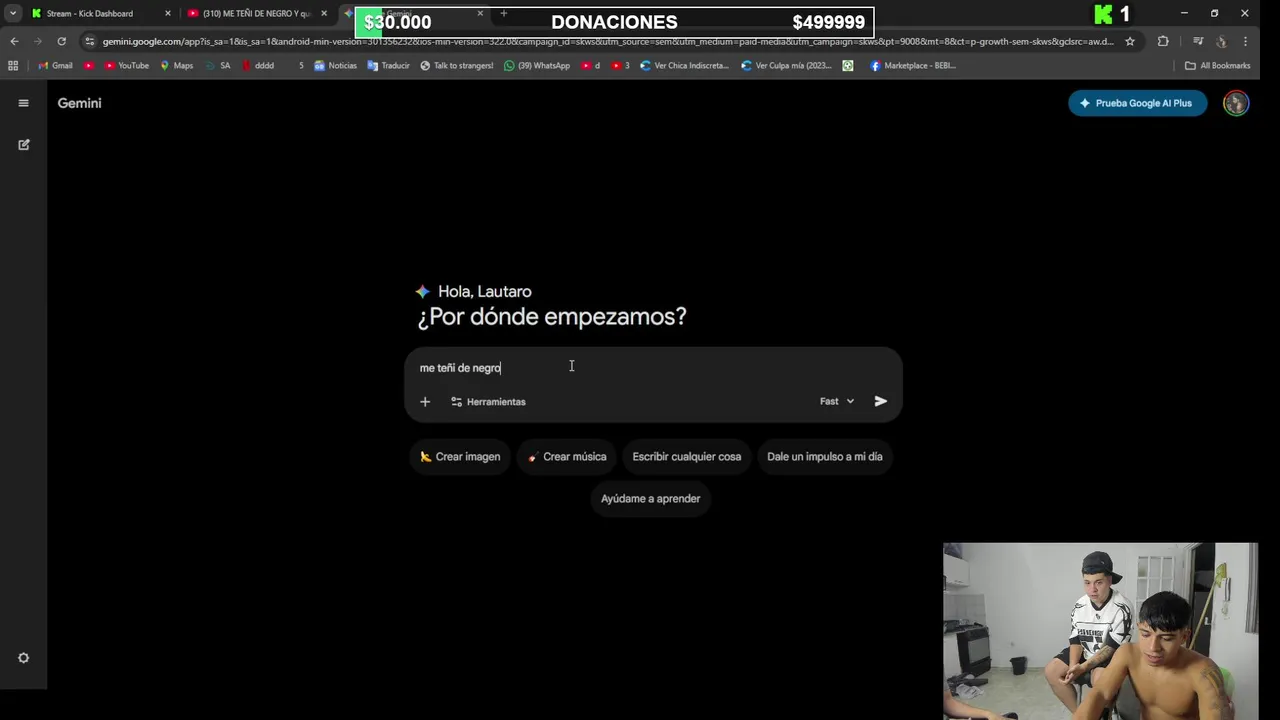Screen dimensions: 1280x720
Task: Start a new chat with the compose icon
Action: click(x=24, y=145)
